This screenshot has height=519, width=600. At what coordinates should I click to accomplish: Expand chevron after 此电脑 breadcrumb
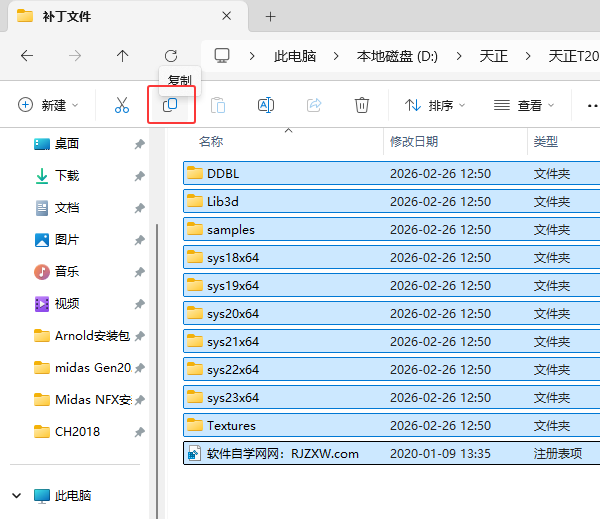click(x=336, y=56)
